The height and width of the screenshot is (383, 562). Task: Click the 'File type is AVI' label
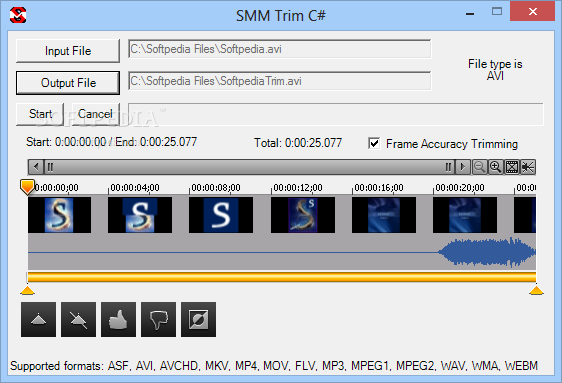495,70
